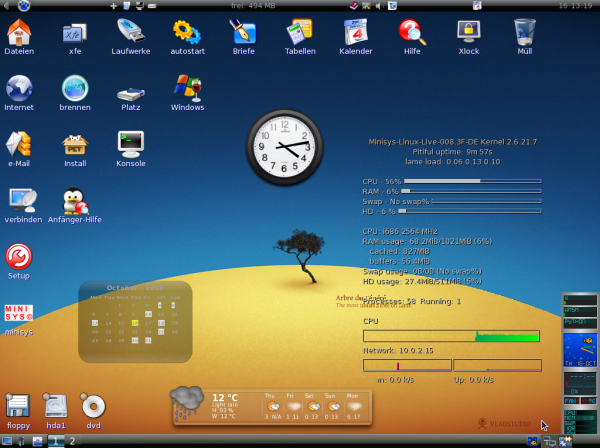Click the weather forecast widget

(x=270, y=406)
